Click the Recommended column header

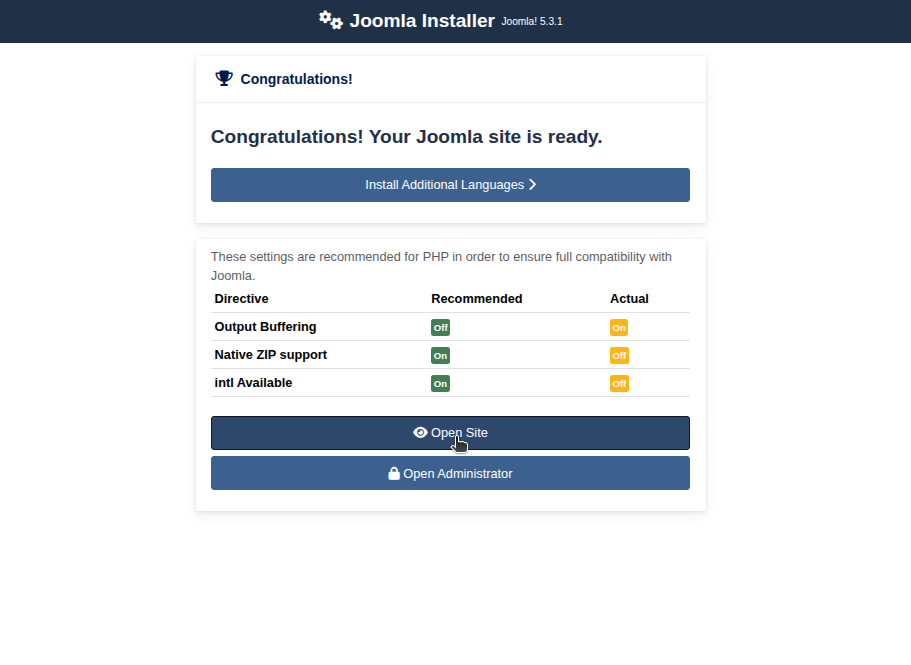[476, 299]
